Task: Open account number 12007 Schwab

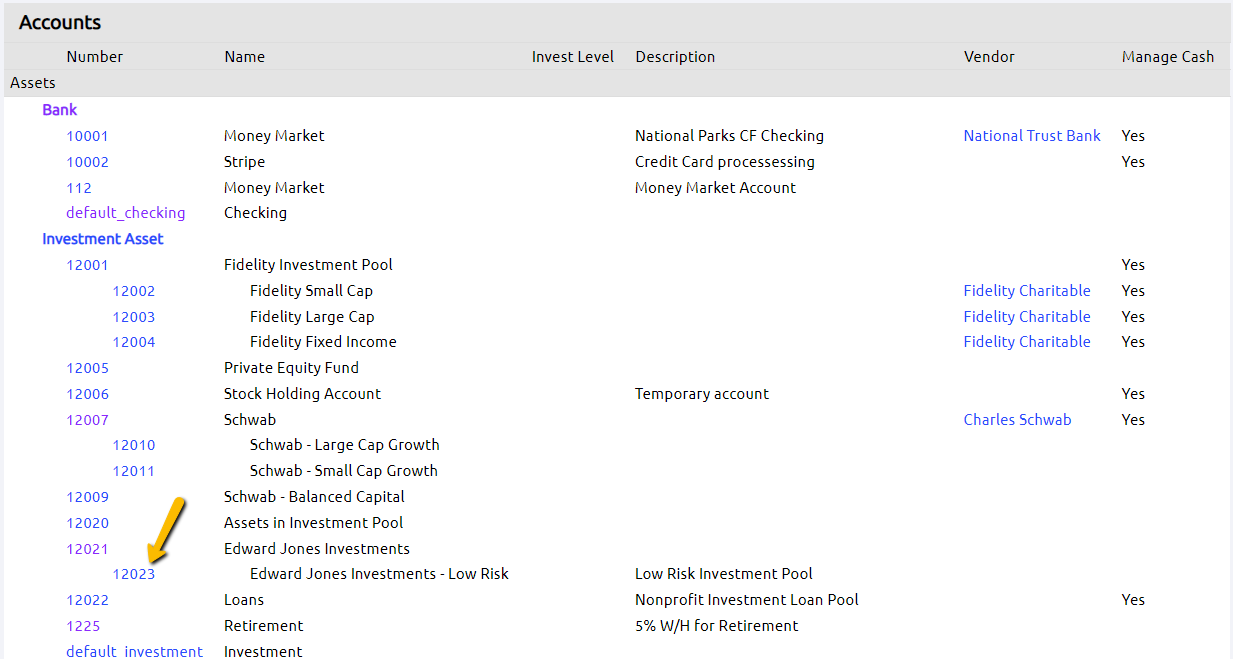Action: [87, 420]
